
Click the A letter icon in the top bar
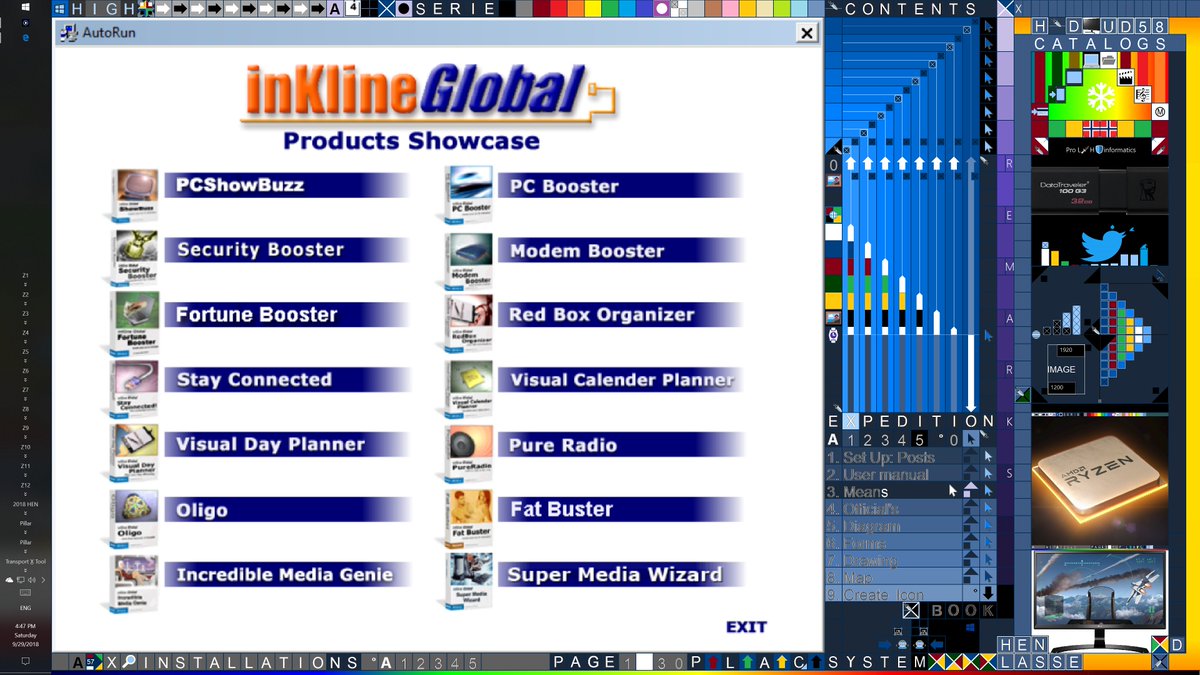(x=335, y=8)
